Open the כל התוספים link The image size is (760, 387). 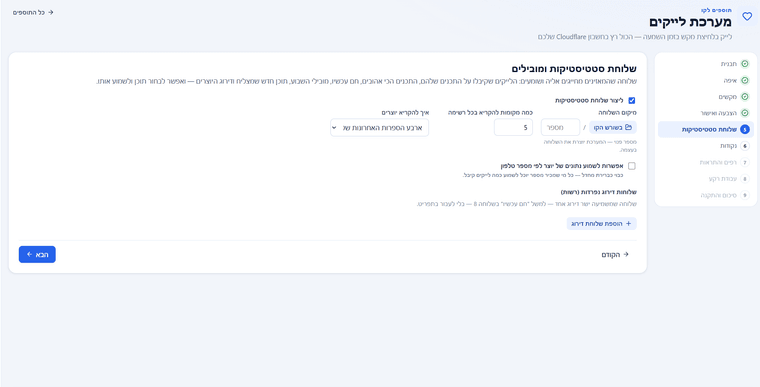(x=33, y=13)
